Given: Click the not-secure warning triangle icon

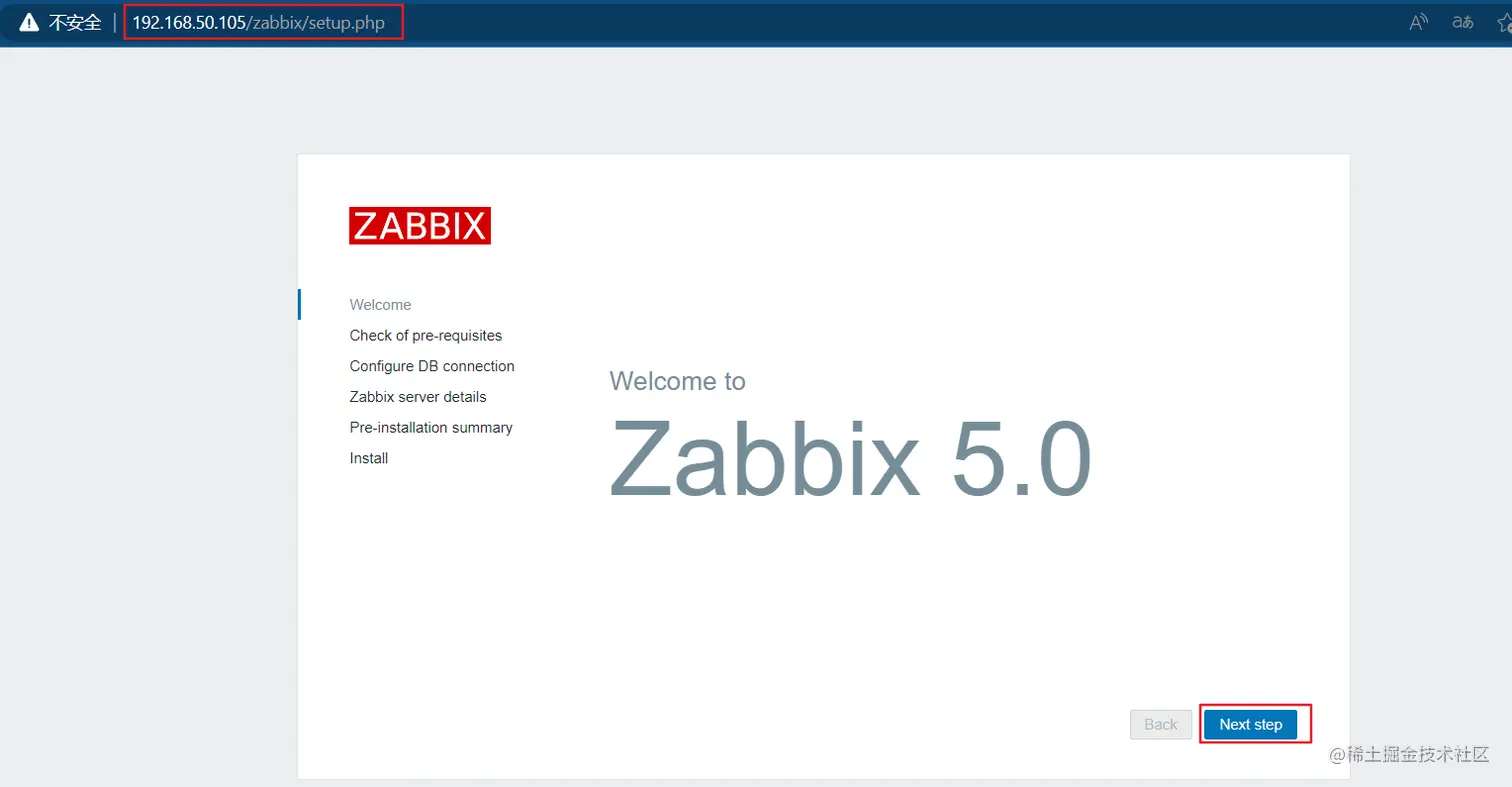Looking at the screenshot, I should click(29, 22).
